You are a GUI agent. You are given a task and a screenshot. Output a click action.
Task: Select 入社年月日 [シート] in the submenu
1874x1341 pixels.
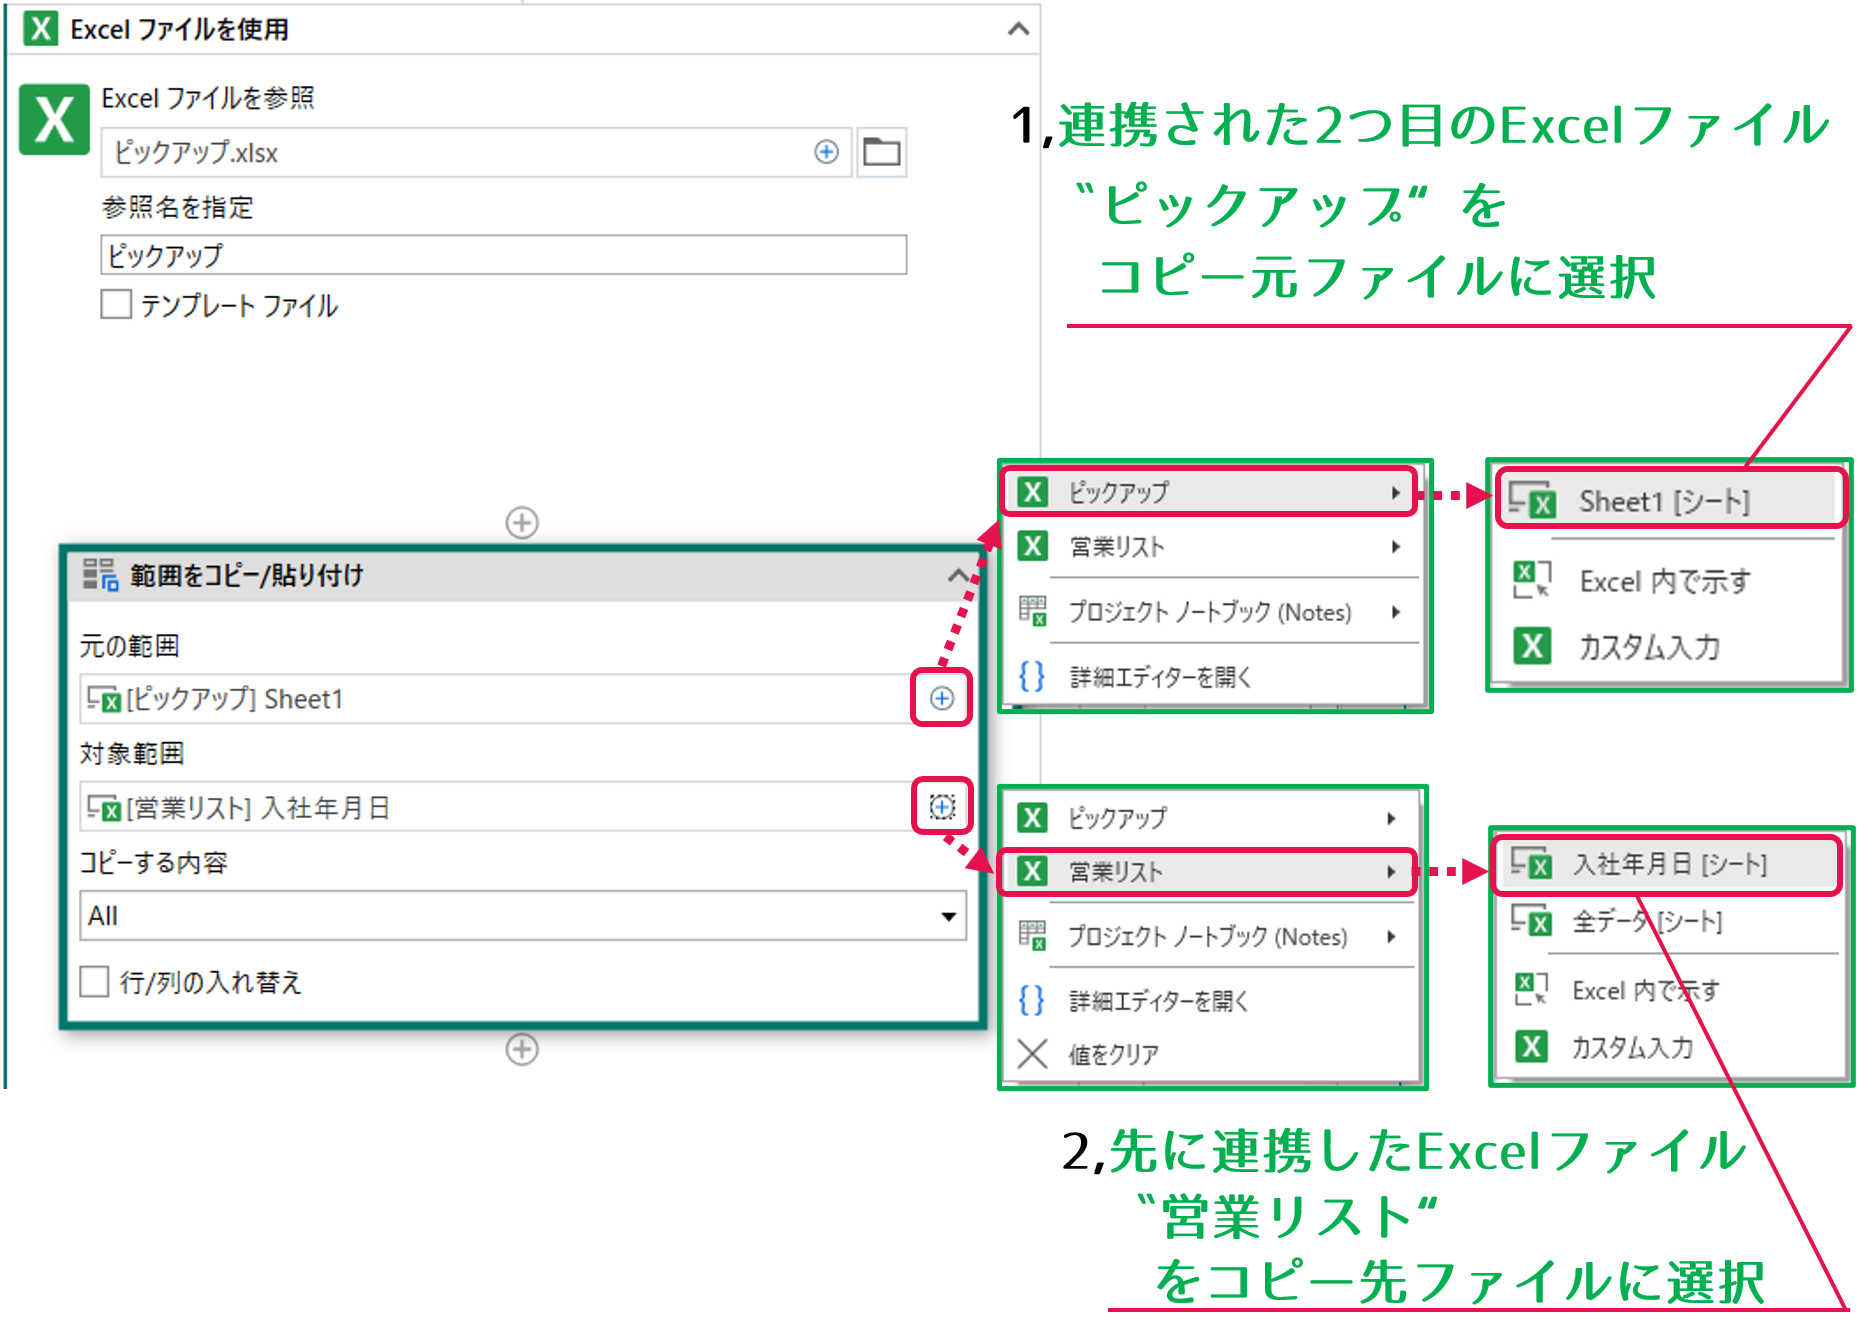pyautogui.click(x=1667, y=864)
